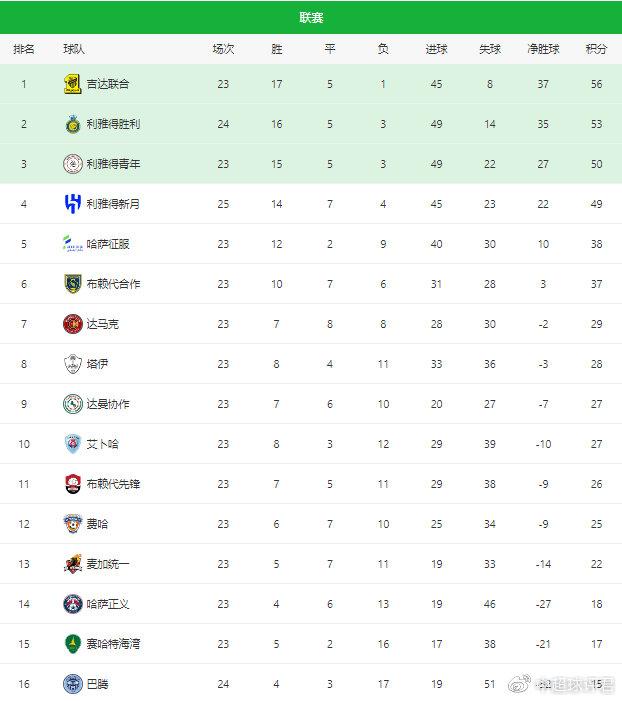This screenshot has width=622, height=701.
Task: Click the 利雅得胜利 team crest
Action: 72,124
